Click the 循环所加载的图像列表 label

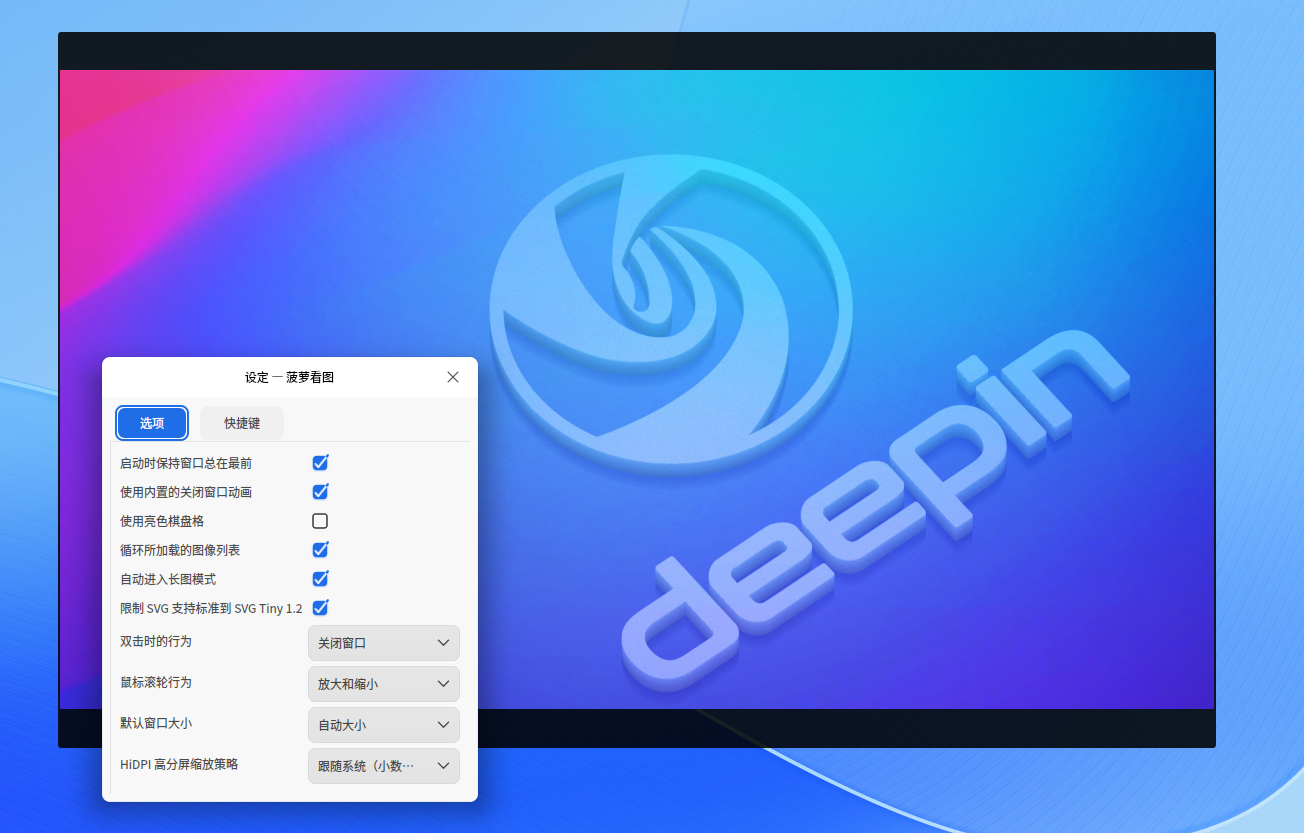(x=180, y=550)
